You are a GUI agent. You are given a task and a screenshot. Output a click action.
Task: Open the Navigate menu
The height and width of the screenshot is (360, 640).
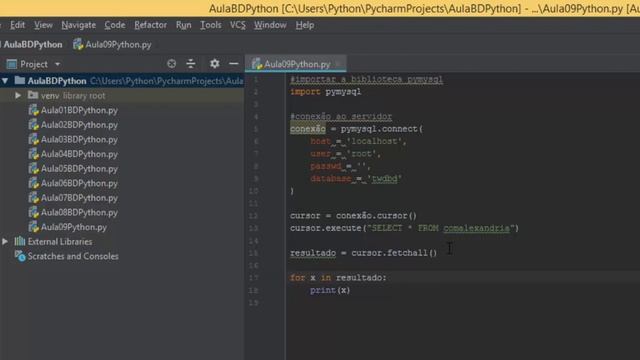point(78,25)
